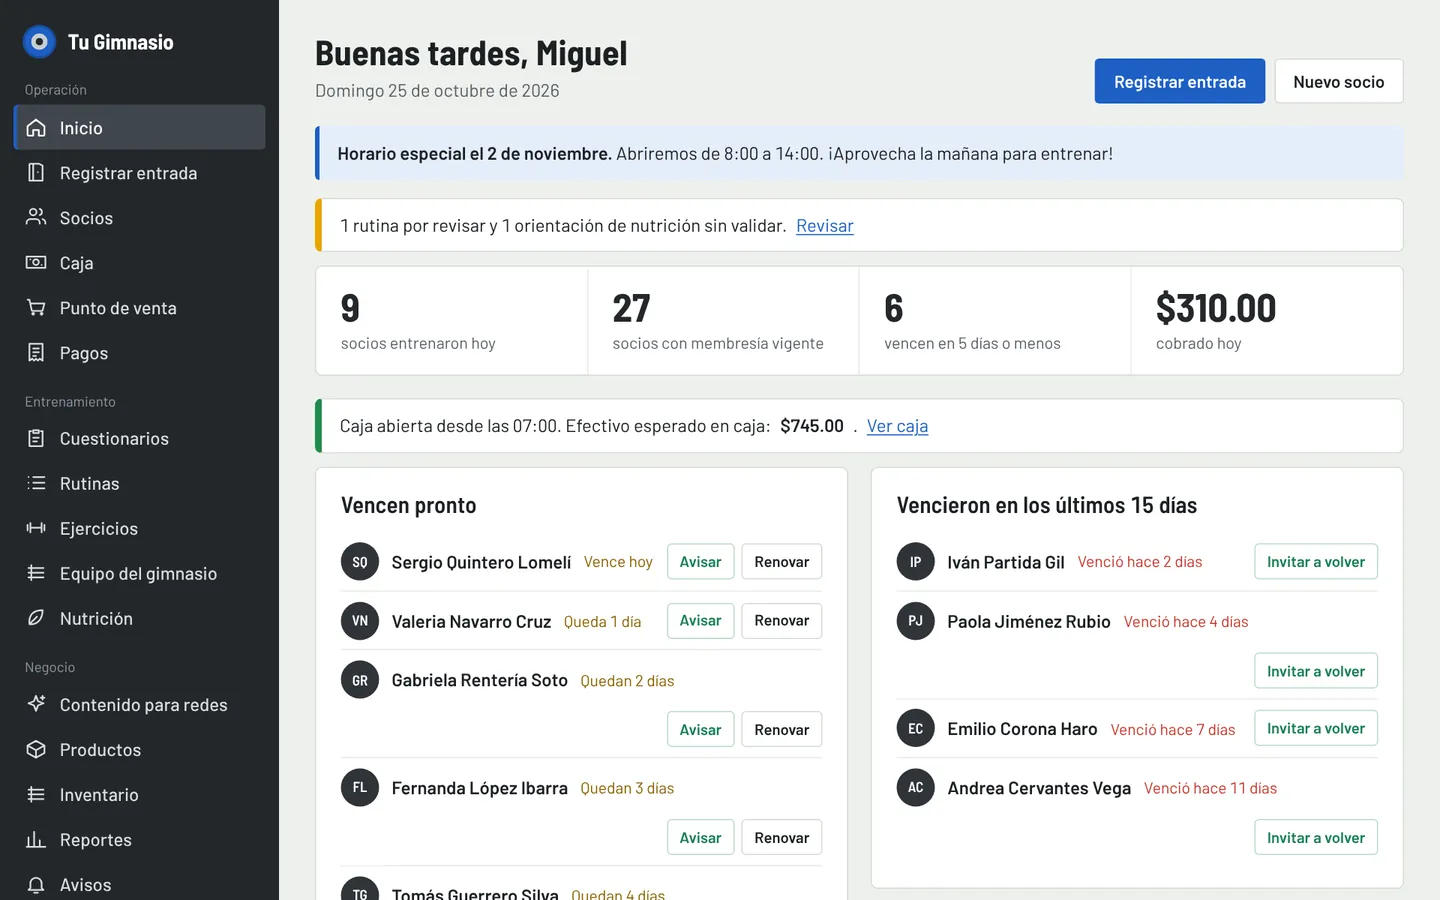Image resolution: width=1440 pixels, height=900 pixels.
Task: Click the door icon beside Registrar entrada
Action: click(x=36, y=173)
